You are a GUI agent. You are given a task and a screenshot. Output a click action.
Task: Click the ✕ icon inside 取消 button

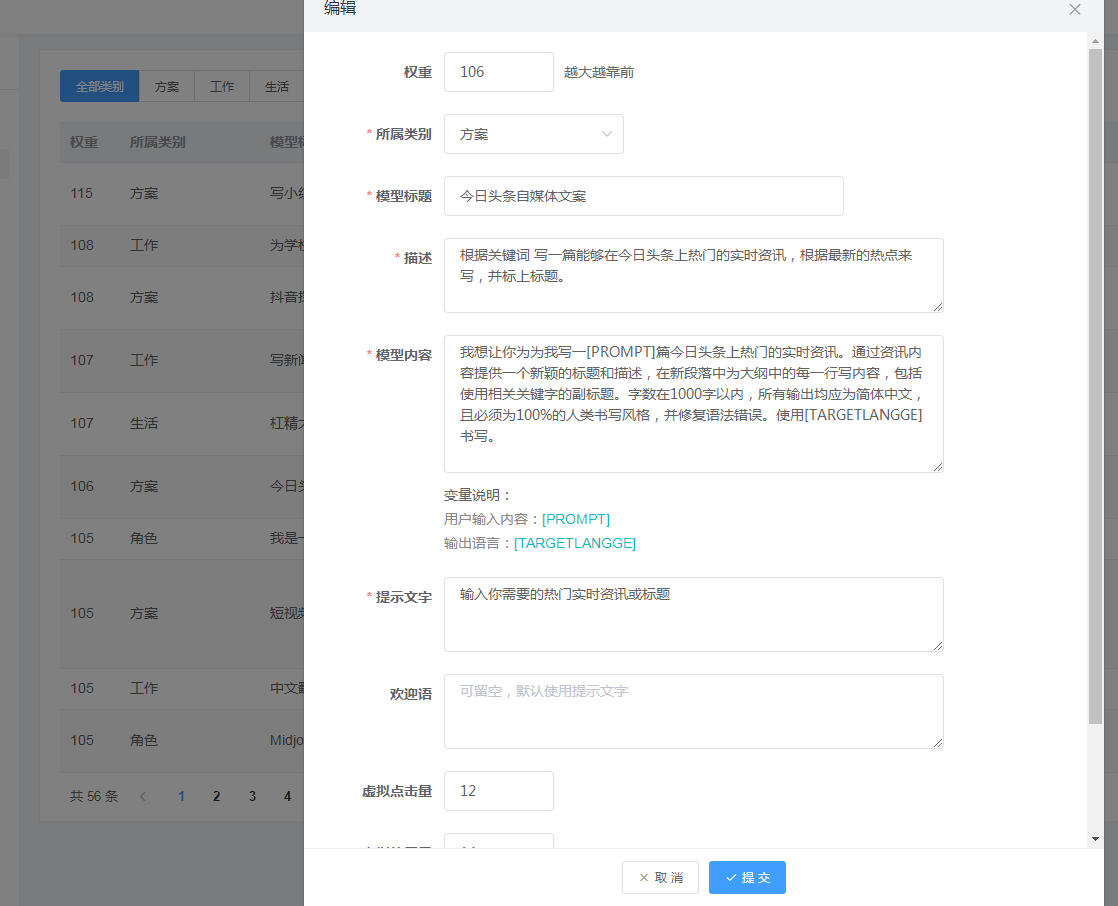pos(645,877)
